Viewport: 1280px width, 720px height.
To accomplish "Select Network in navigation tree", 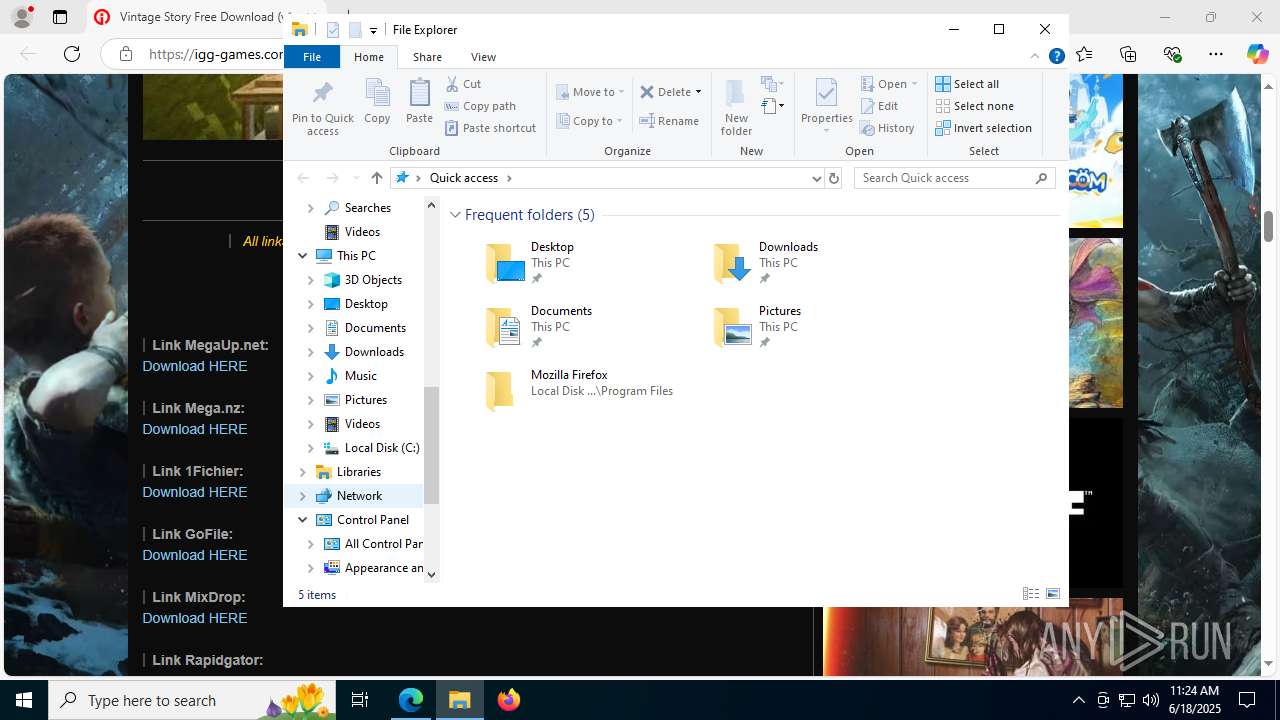I will click(359, 496).
